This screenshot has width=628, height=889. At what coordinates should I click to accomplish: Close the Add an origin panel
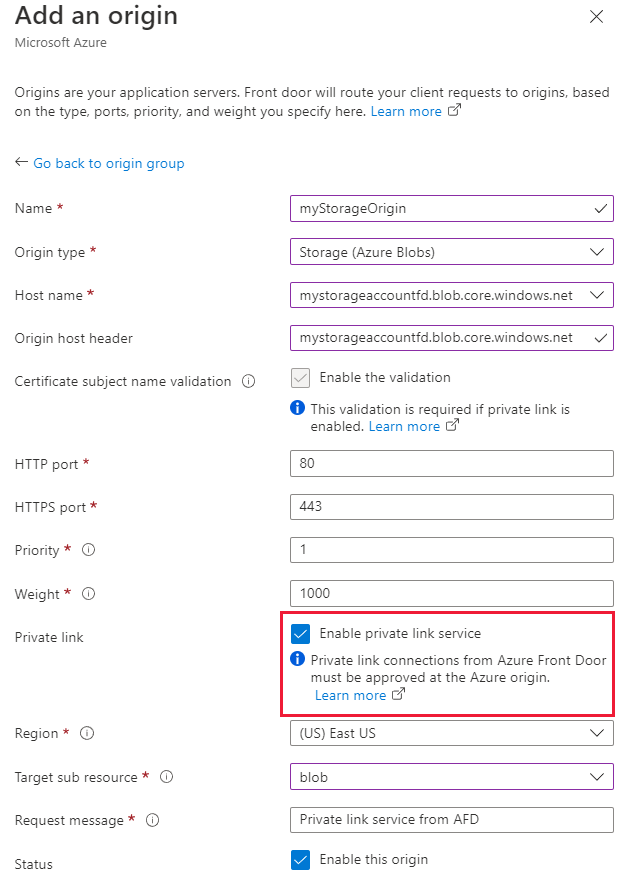click(596, 16)
